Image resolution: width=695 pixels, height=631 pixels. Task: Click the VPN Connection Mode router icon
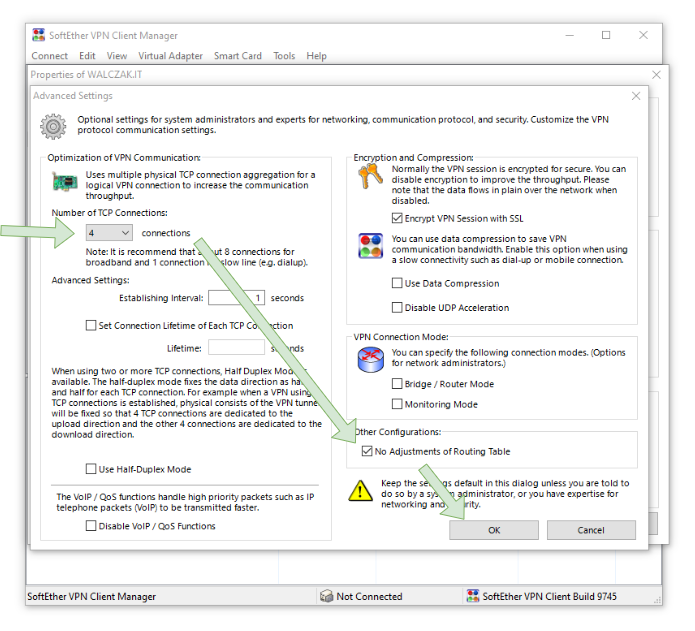tap(371, 360)
